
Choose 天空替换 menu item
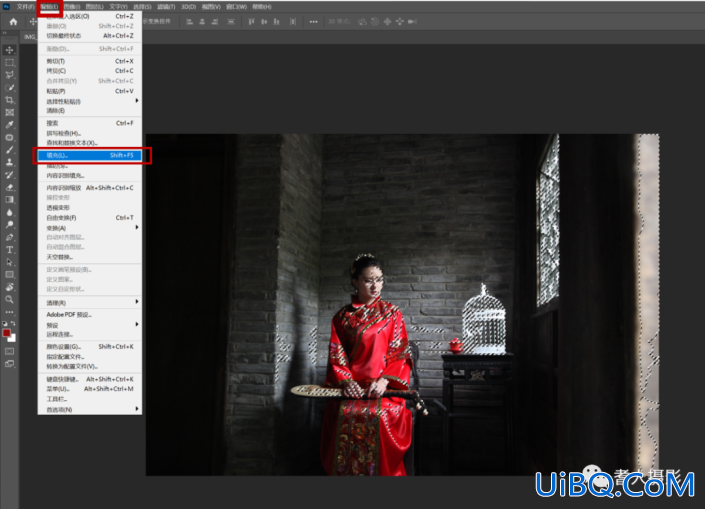tap(89, 257)
